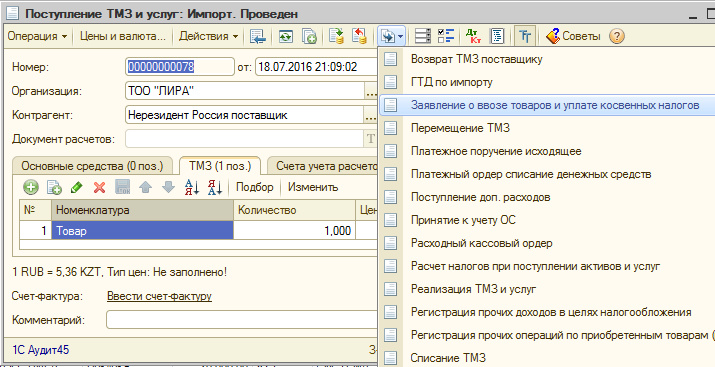
Task: Open the Действия dropdown menu
Action: [x=209, y=36]
